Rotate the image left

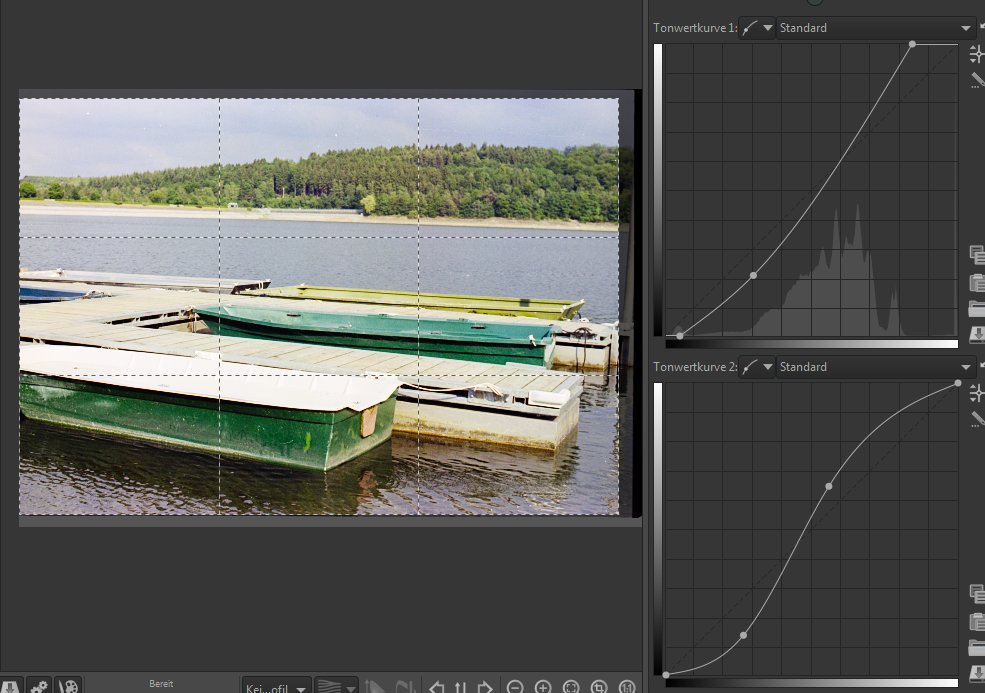[437, 687]
